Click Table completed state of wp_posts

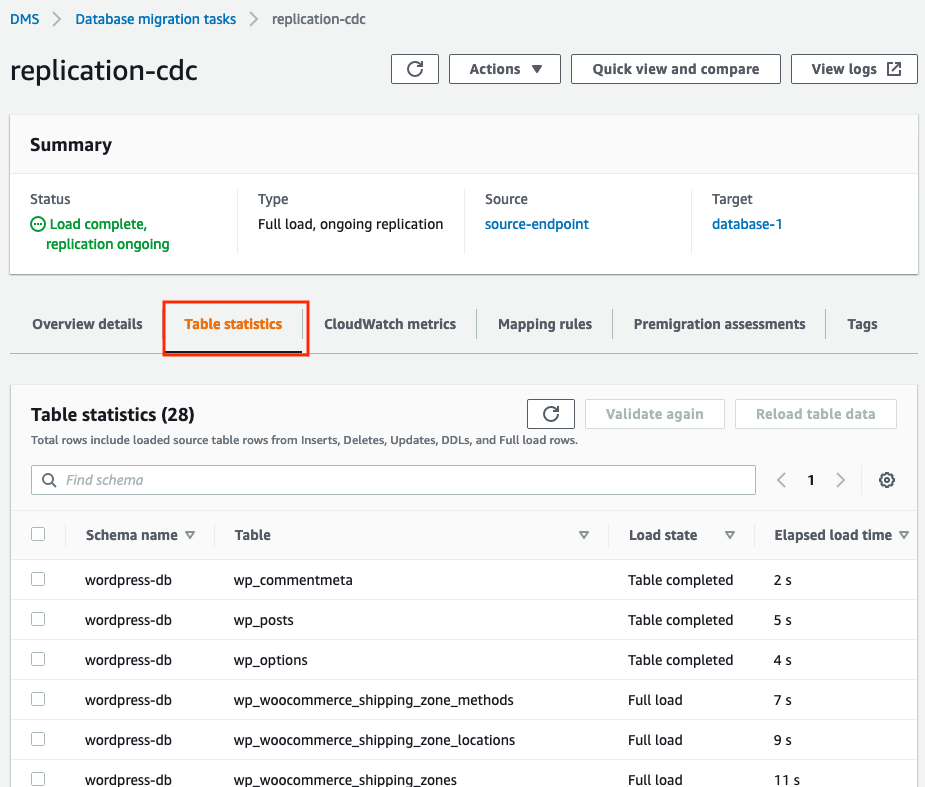point(680,620)
